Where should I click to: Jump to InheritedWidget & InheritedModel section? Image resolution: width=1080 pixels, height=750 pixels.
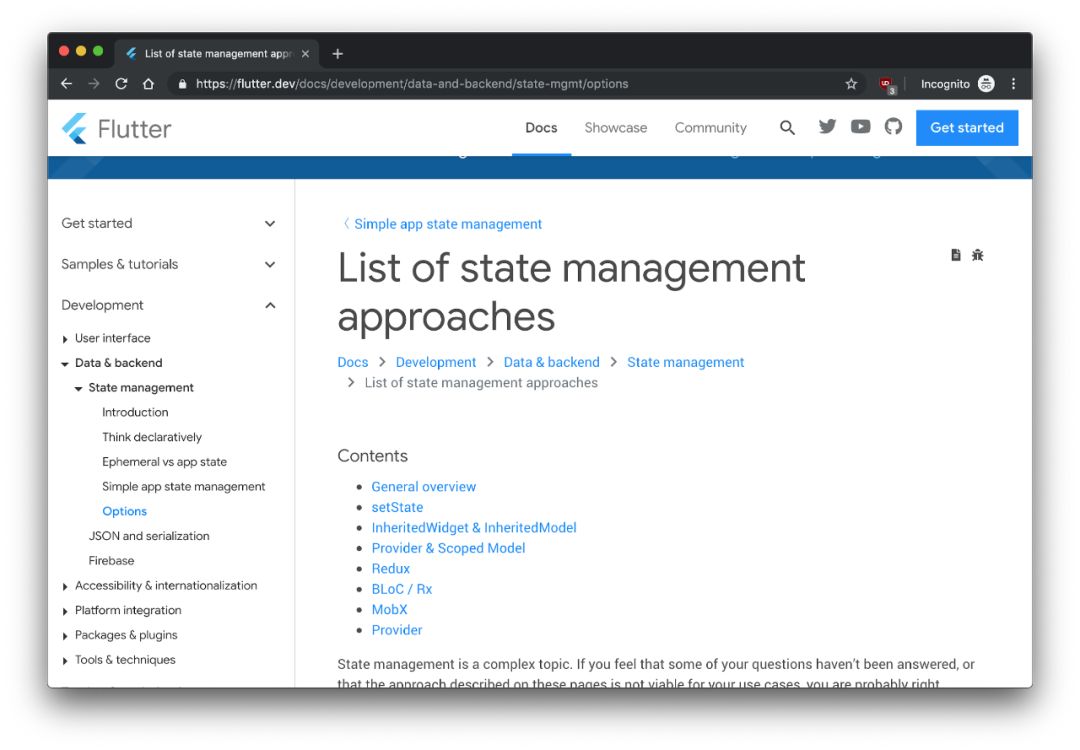[474, 528]
